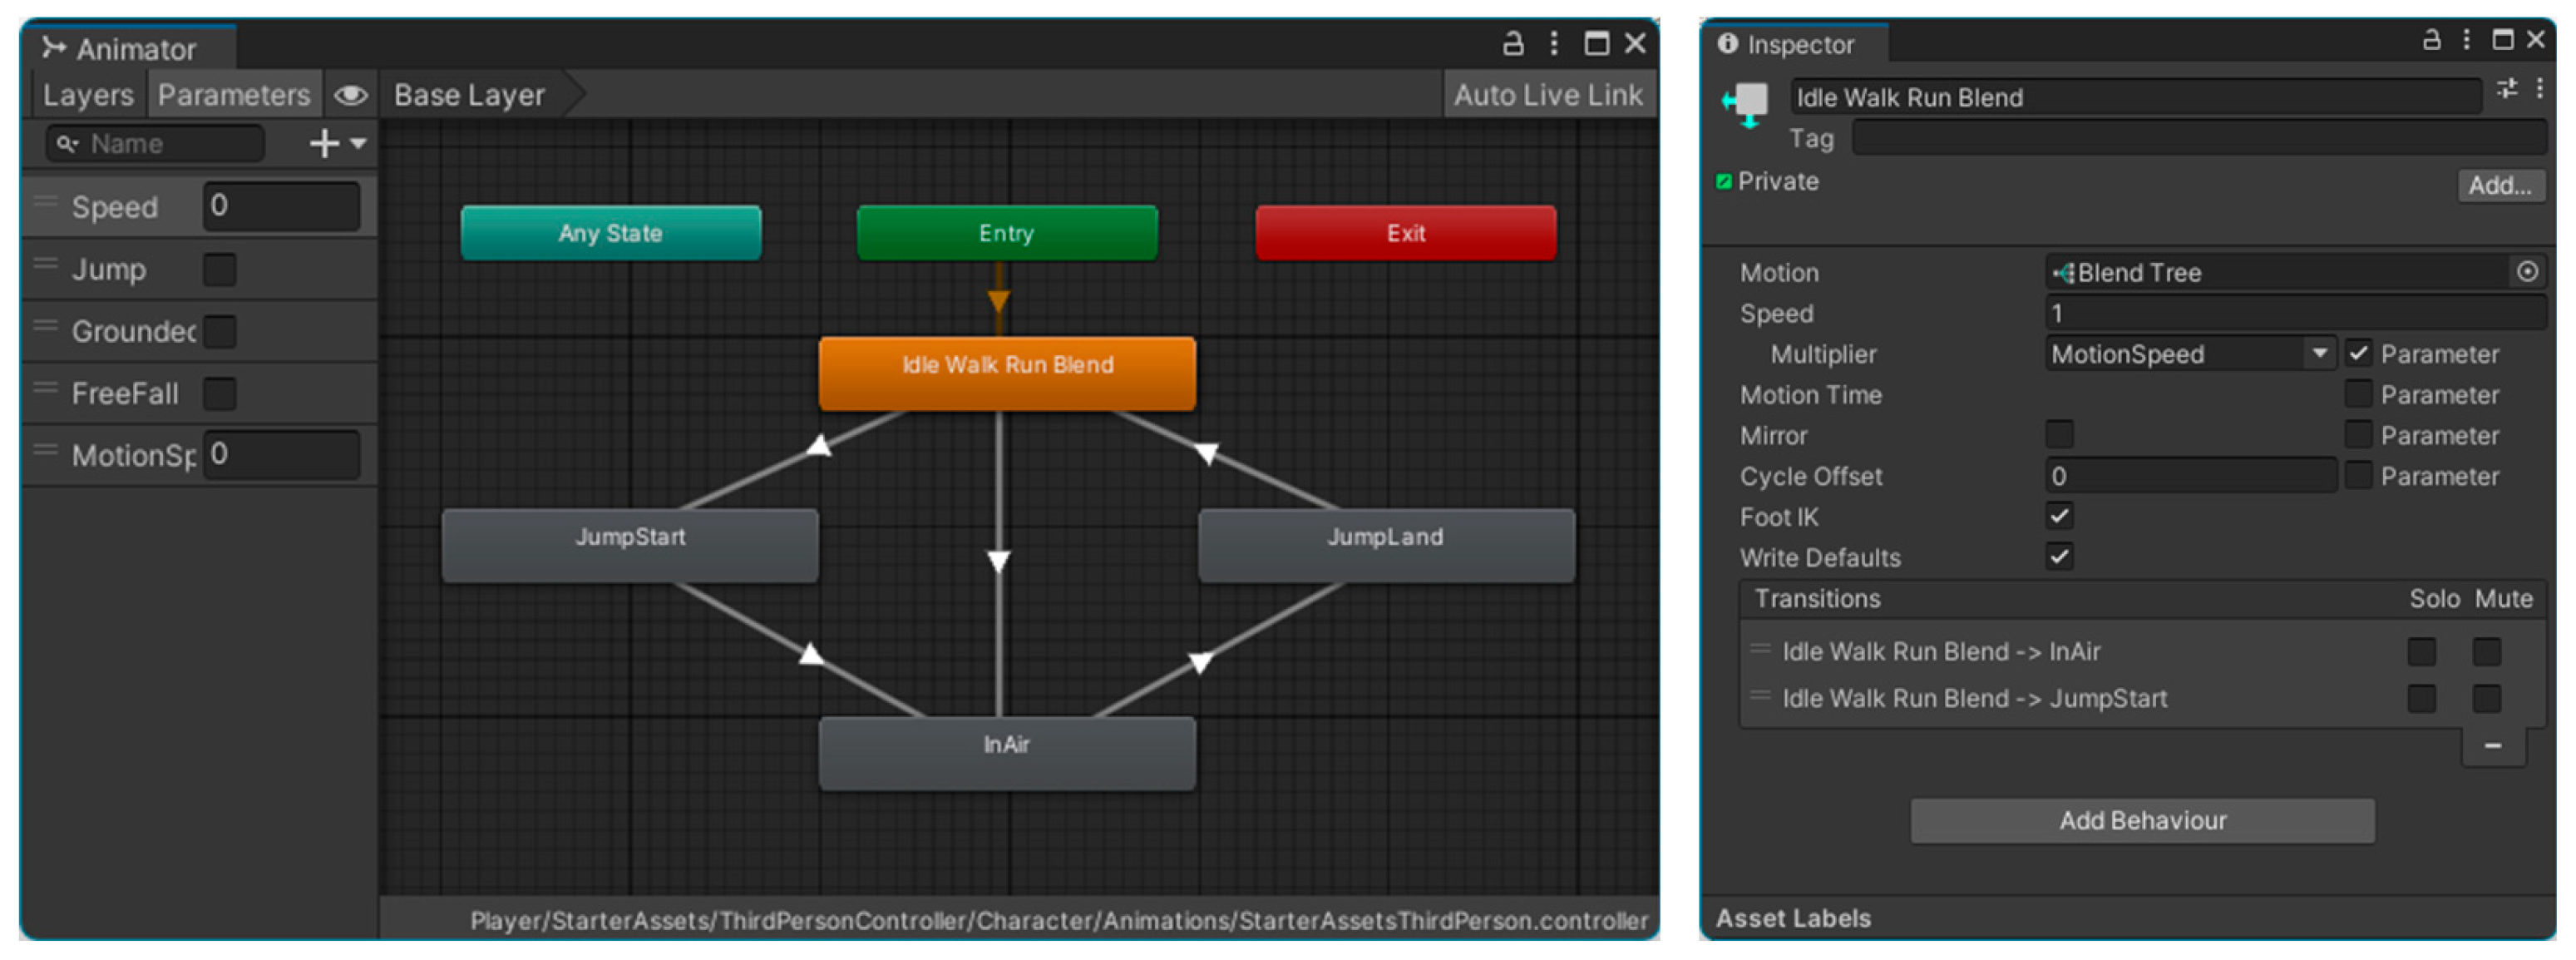Expand the add parameter dropdown arrow
Viewport: 2576px width, 960px height.
[358, 144]
